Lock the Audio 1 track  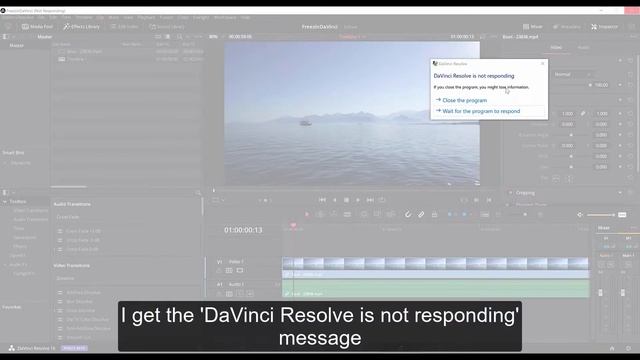(x=219, y=293)
